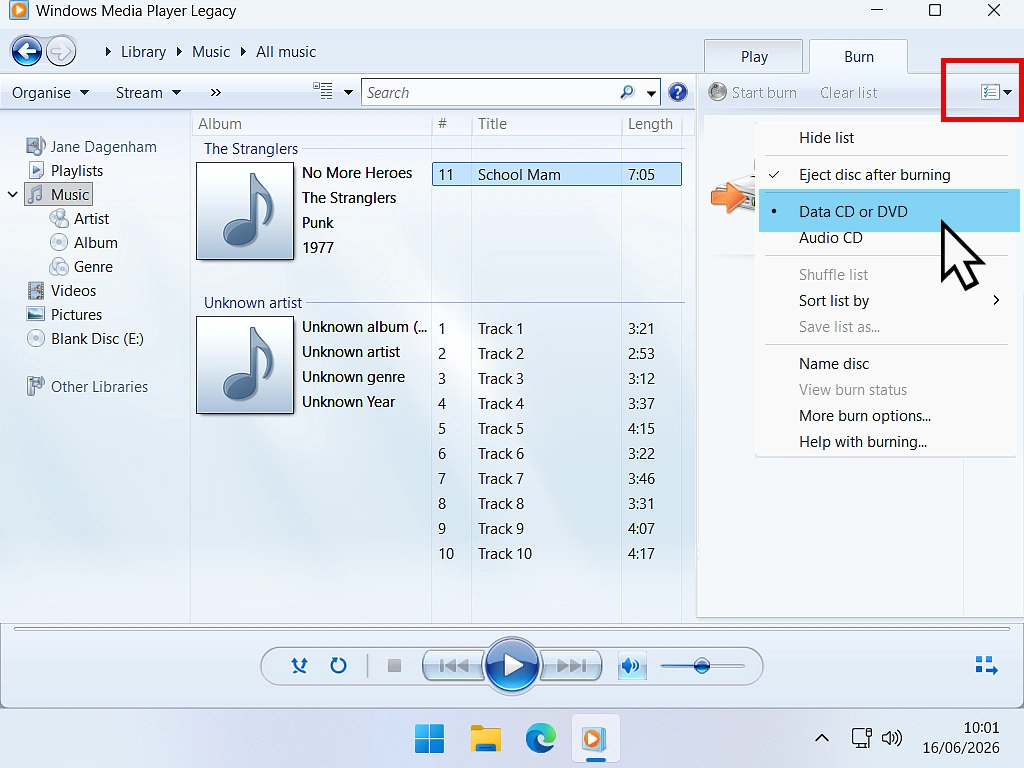The height and width of the screenshot is (768, 1024).
Task: Open the search options dropdown arrow
Action: 651,93
